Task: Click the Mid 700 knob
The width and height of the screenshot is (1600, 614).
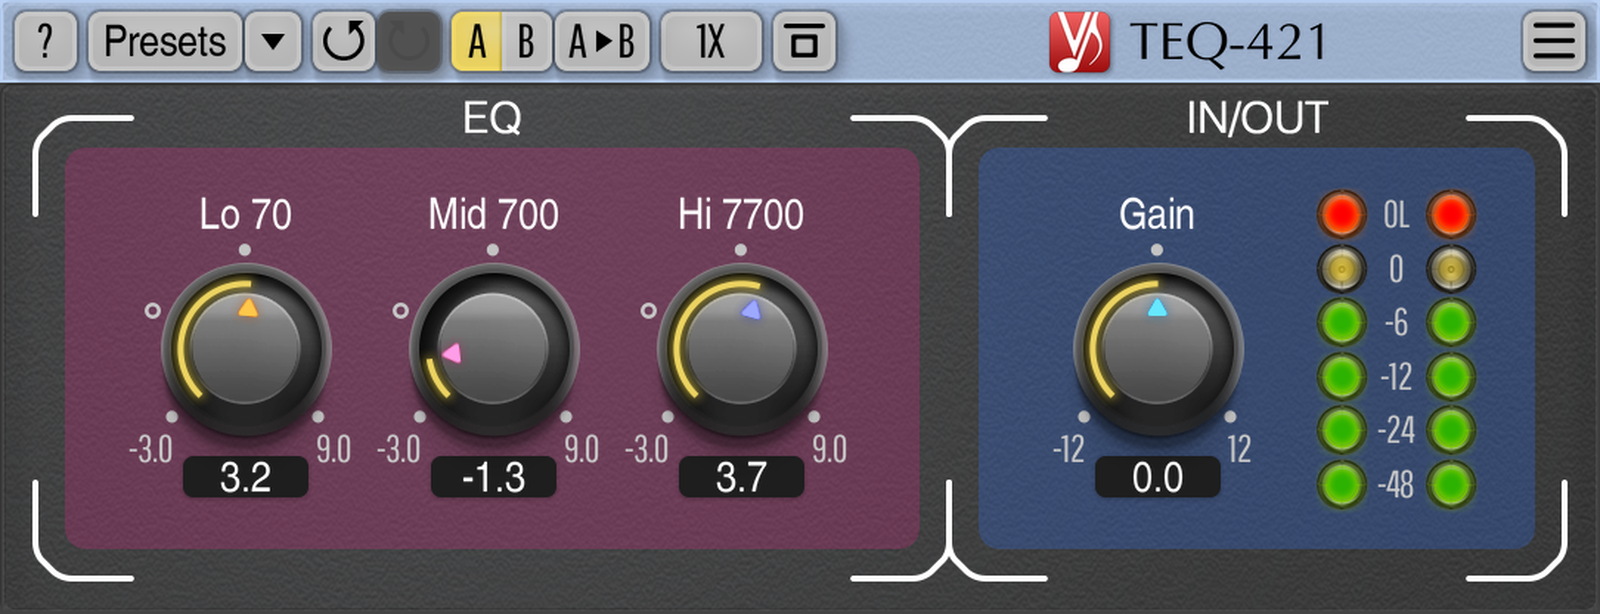Action: [494, 349]
